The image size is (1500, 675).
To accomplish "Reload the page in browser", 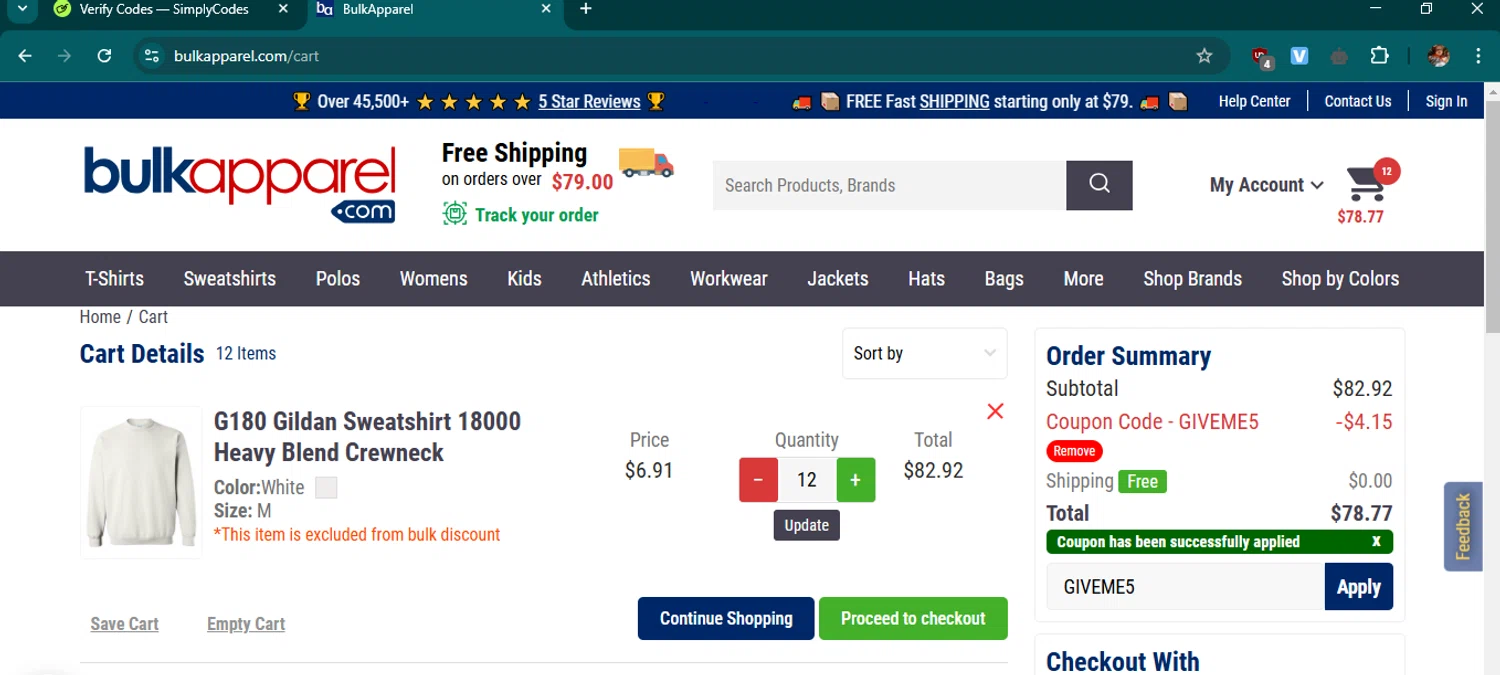I will click(104, 56).
